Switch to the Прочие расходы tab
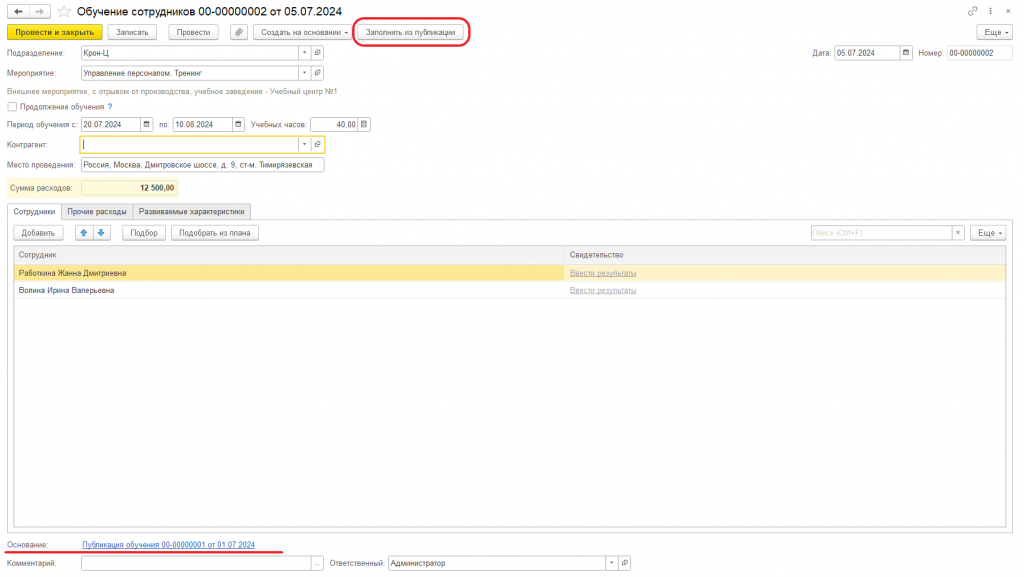Screen dimensions: 1024x577 tap(97, 211)
